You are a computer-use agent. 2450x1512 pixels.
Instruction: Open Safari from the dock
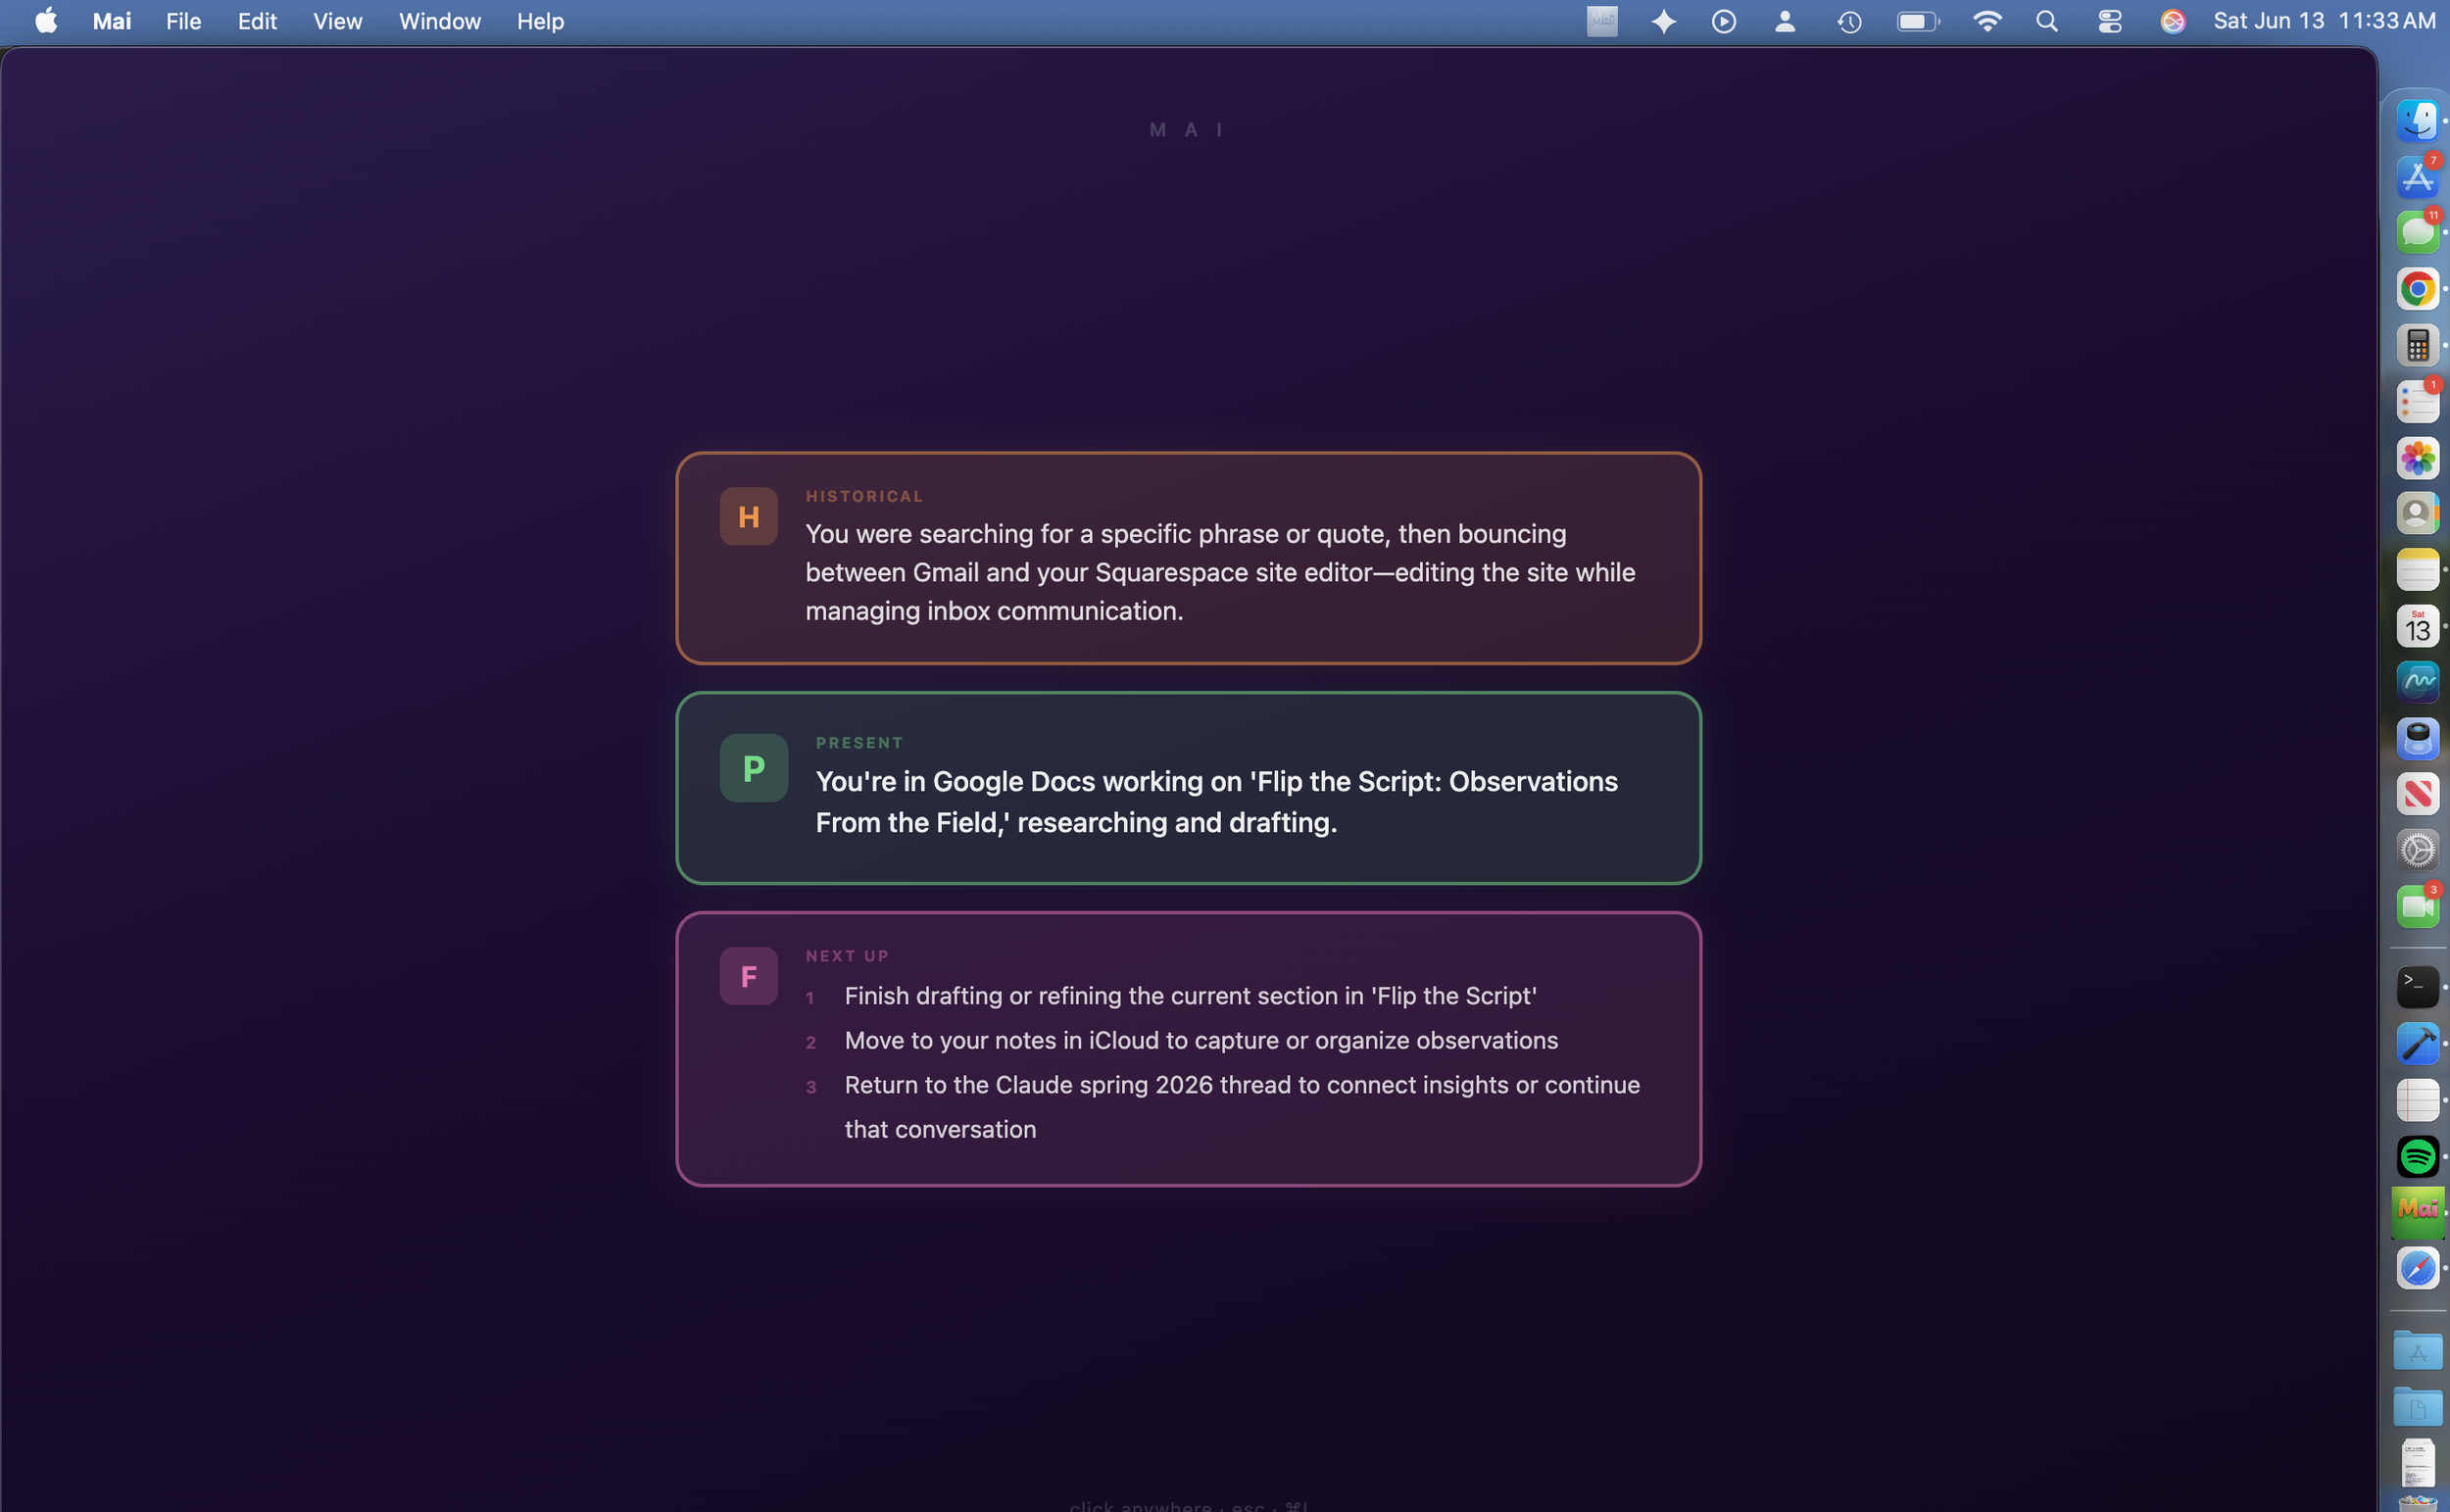(x=2417, y=1268)
